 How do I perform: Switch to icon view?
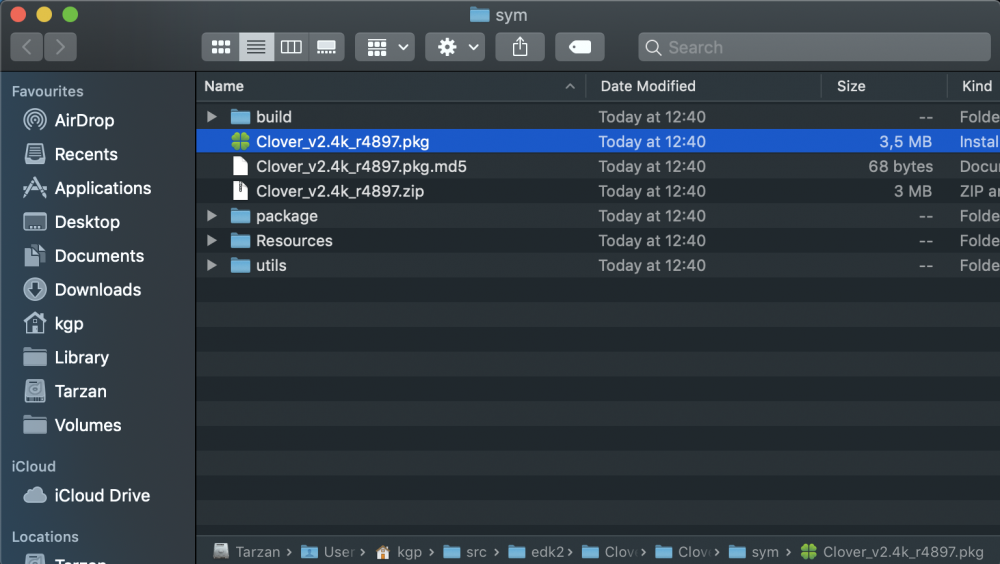pos(221,47)
